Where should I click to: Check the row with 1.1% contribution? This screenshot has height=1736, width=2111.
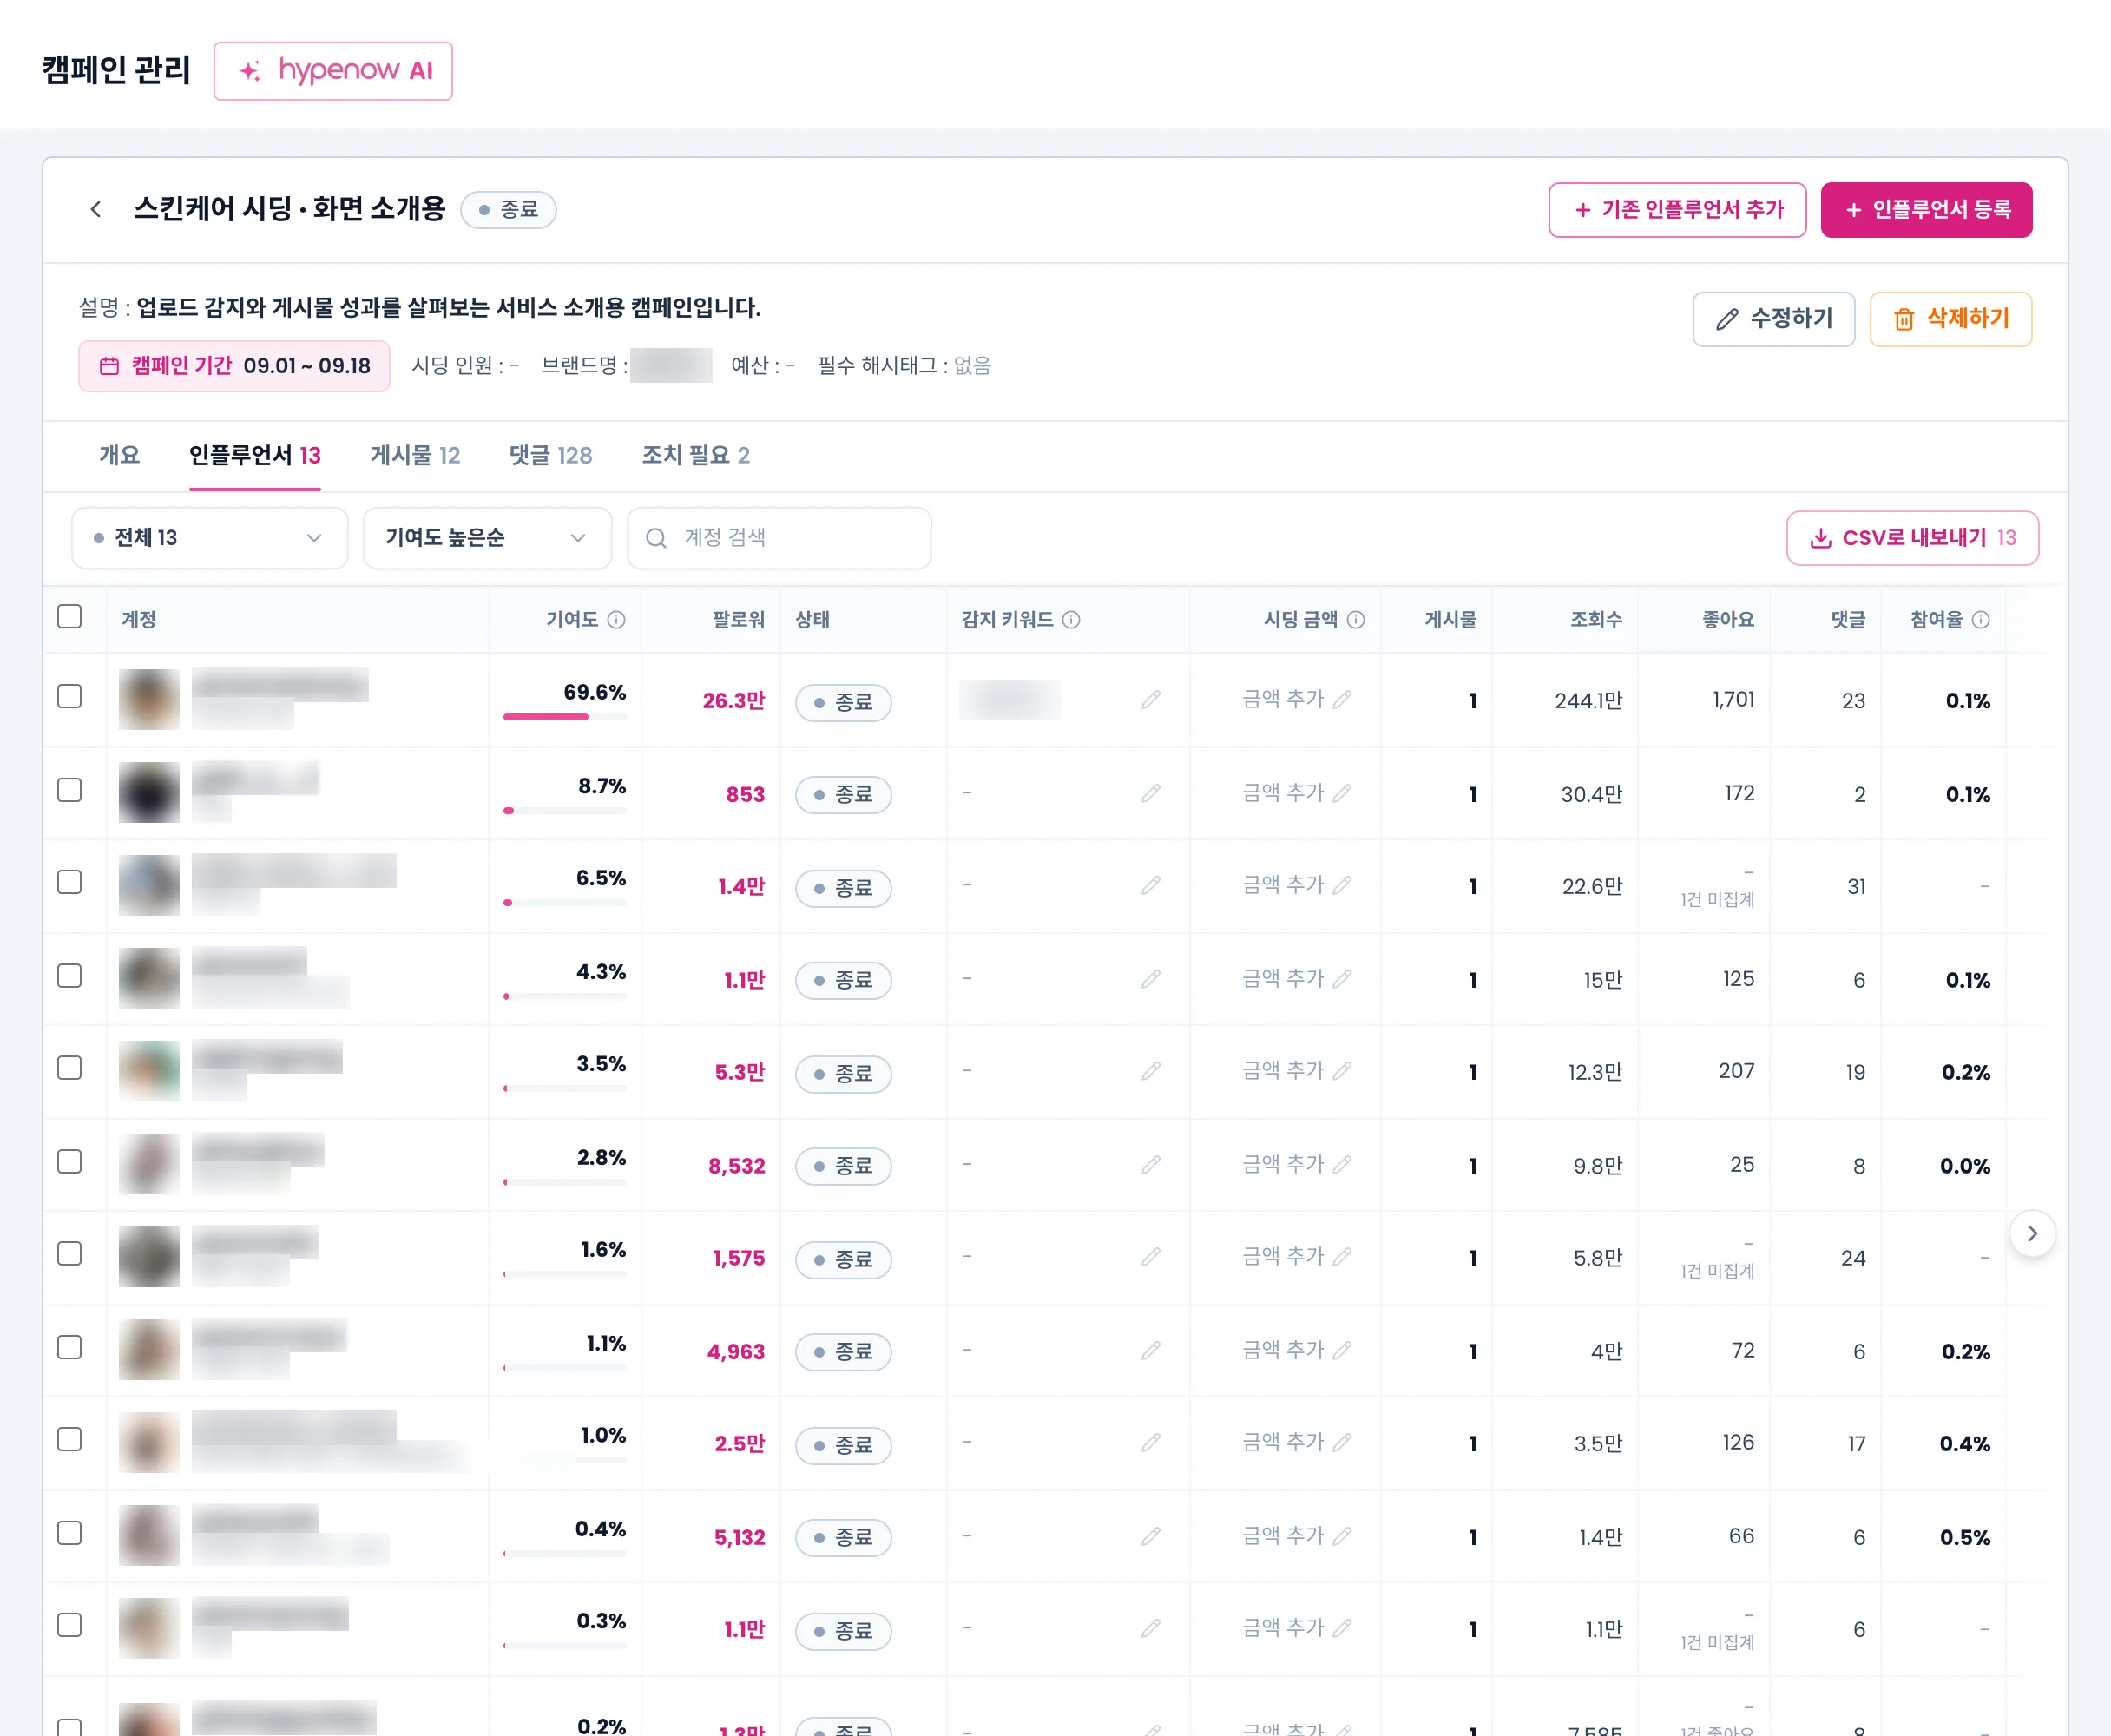(70, 1348)
